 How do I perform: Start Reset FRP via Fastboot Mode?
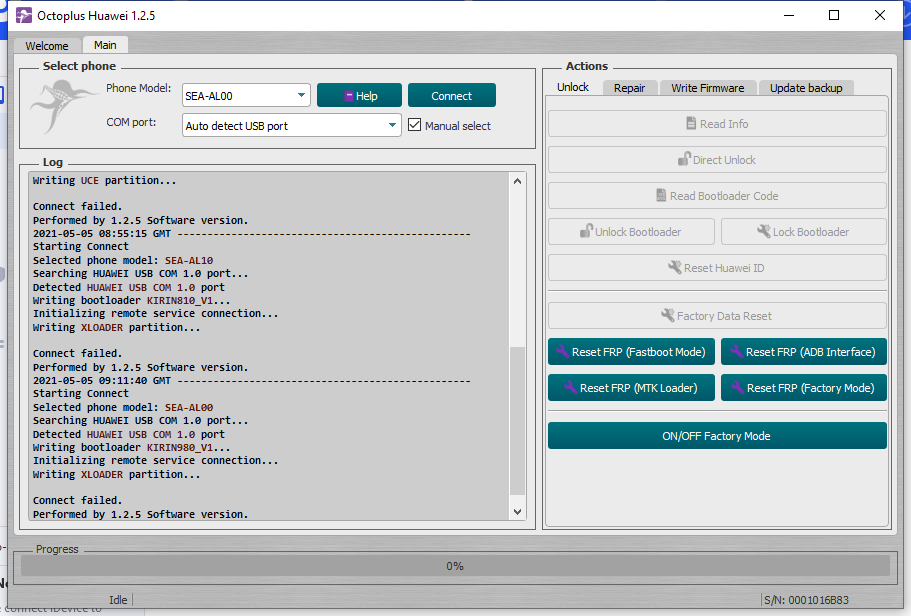click(x=631, y=352)
